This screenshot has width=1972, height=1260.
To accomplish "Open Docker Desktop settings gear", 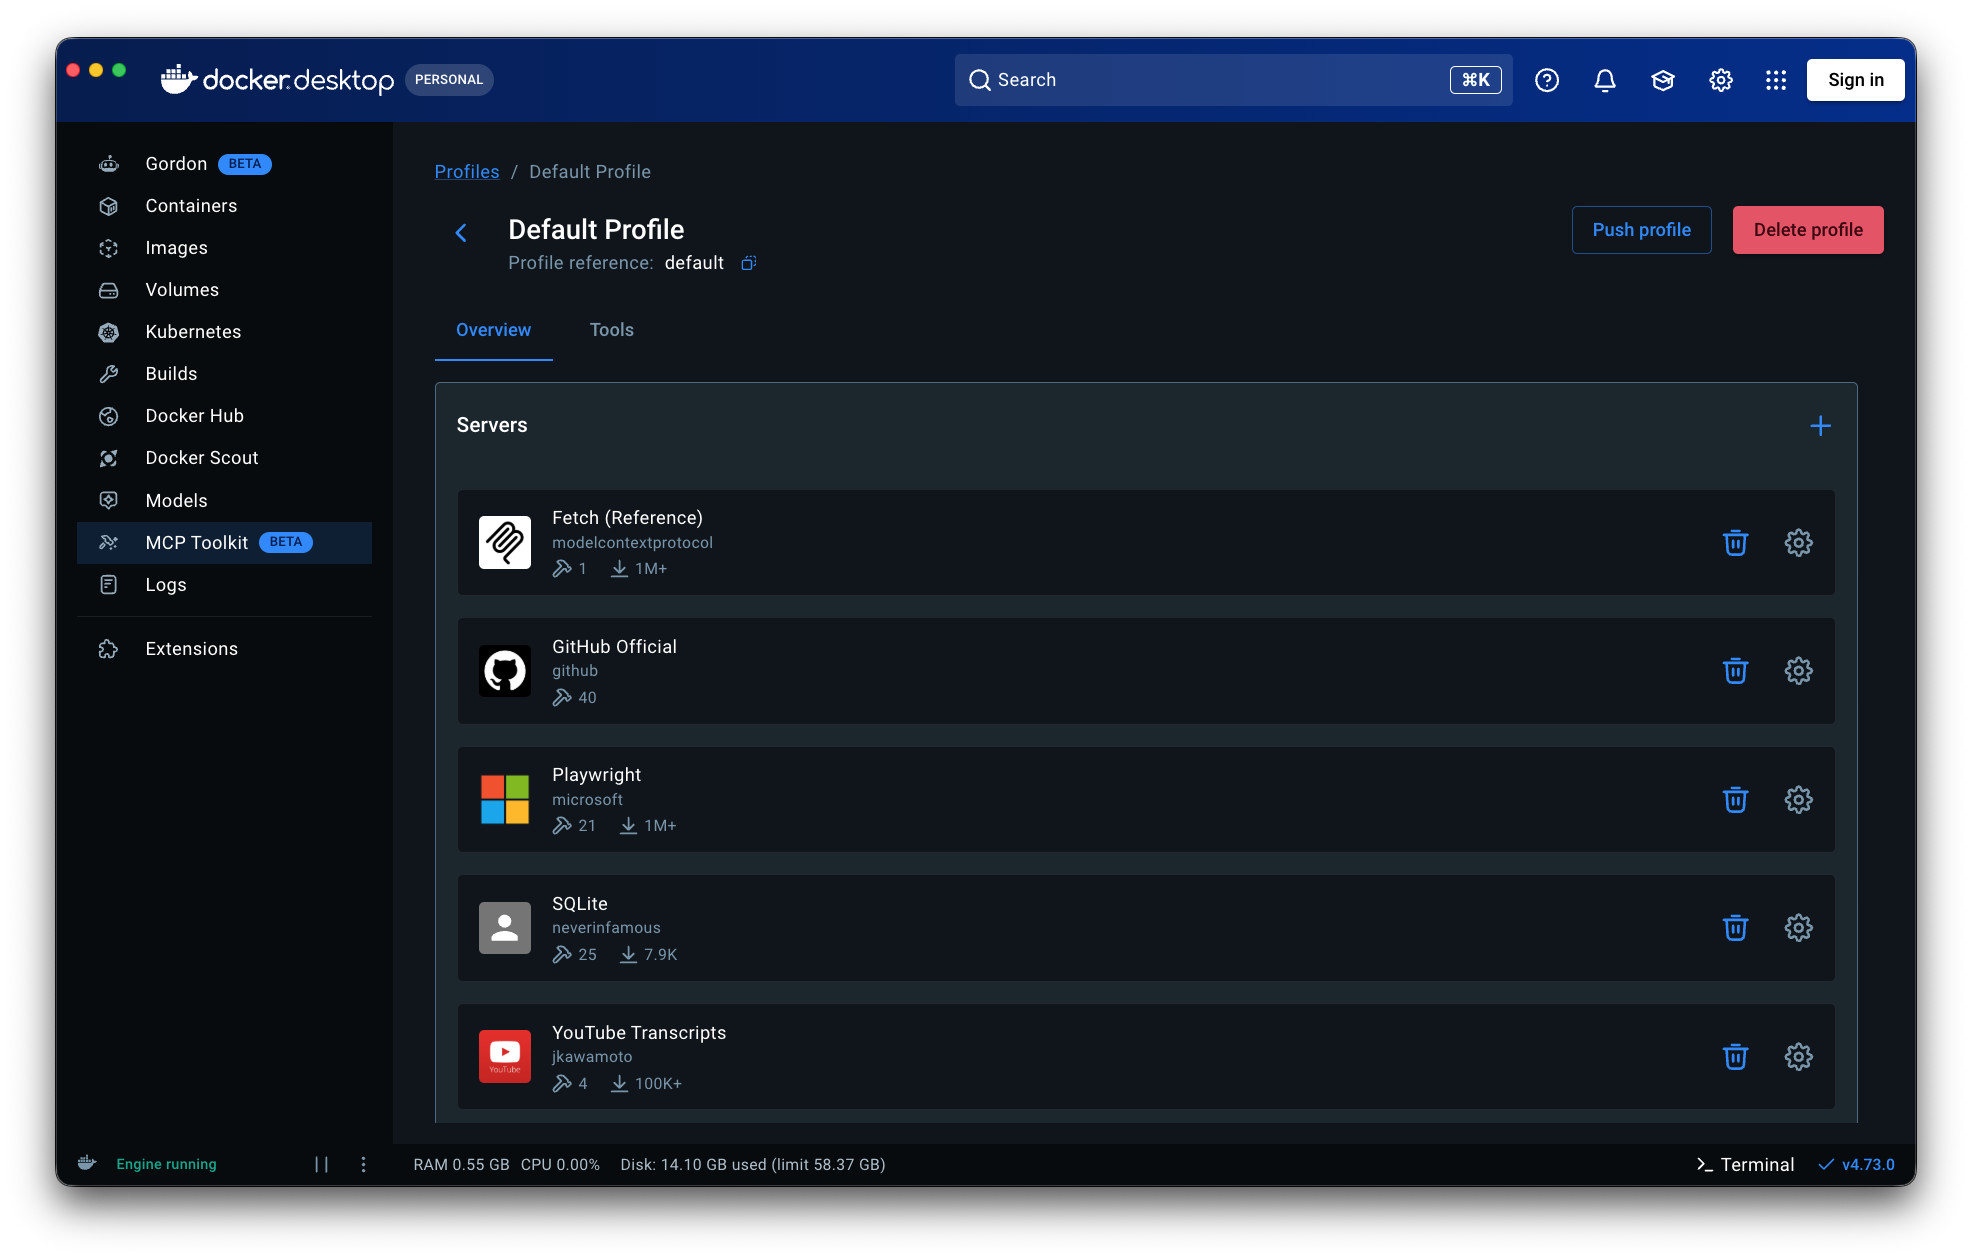I will point(1720,80).
